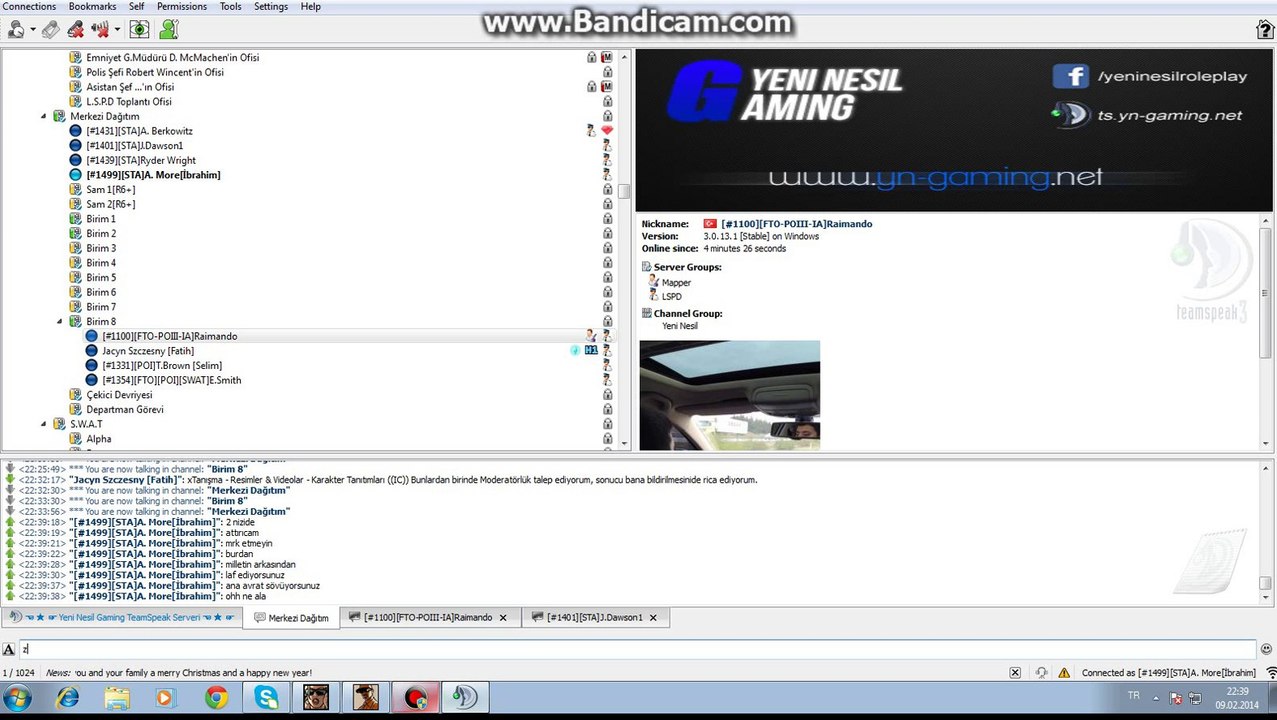Image resolution: width=1277 pixels, height=720 pixels.
Task: Open Skype from the Windows taskbar
Action: 266,697
